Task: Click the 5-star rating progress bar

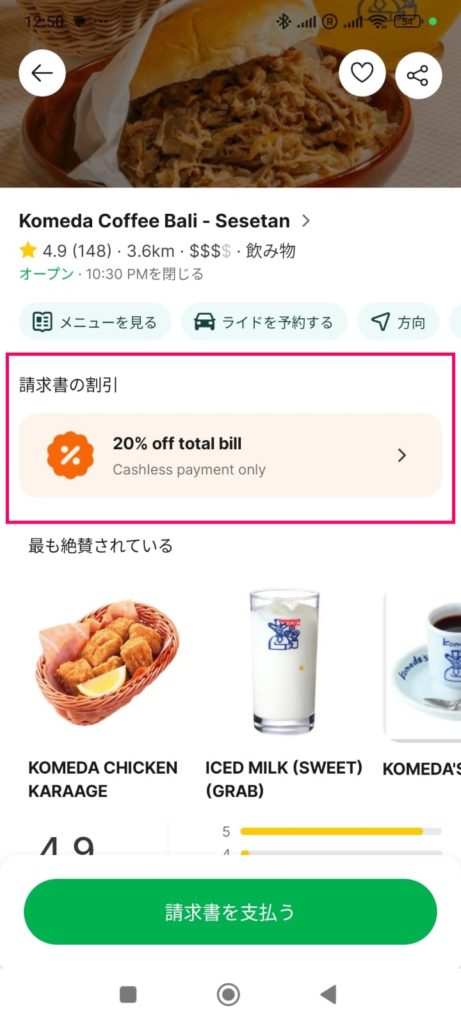Action: [x=341, y=831]
